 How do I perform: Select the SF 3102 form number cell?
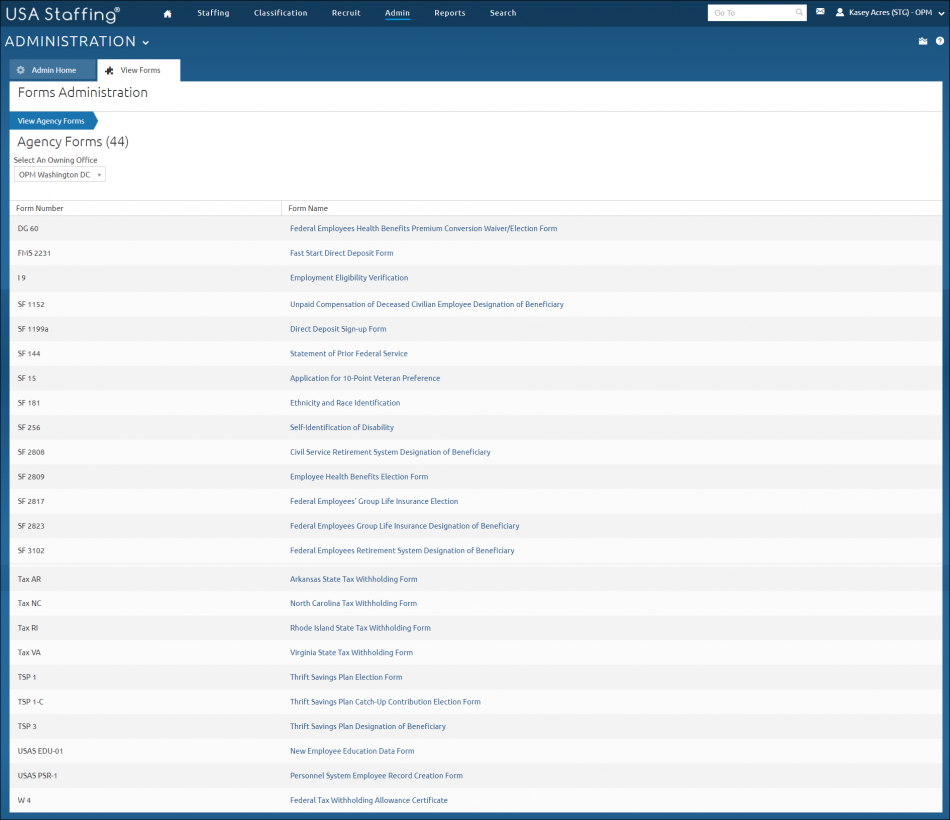(x=31, y=551)
